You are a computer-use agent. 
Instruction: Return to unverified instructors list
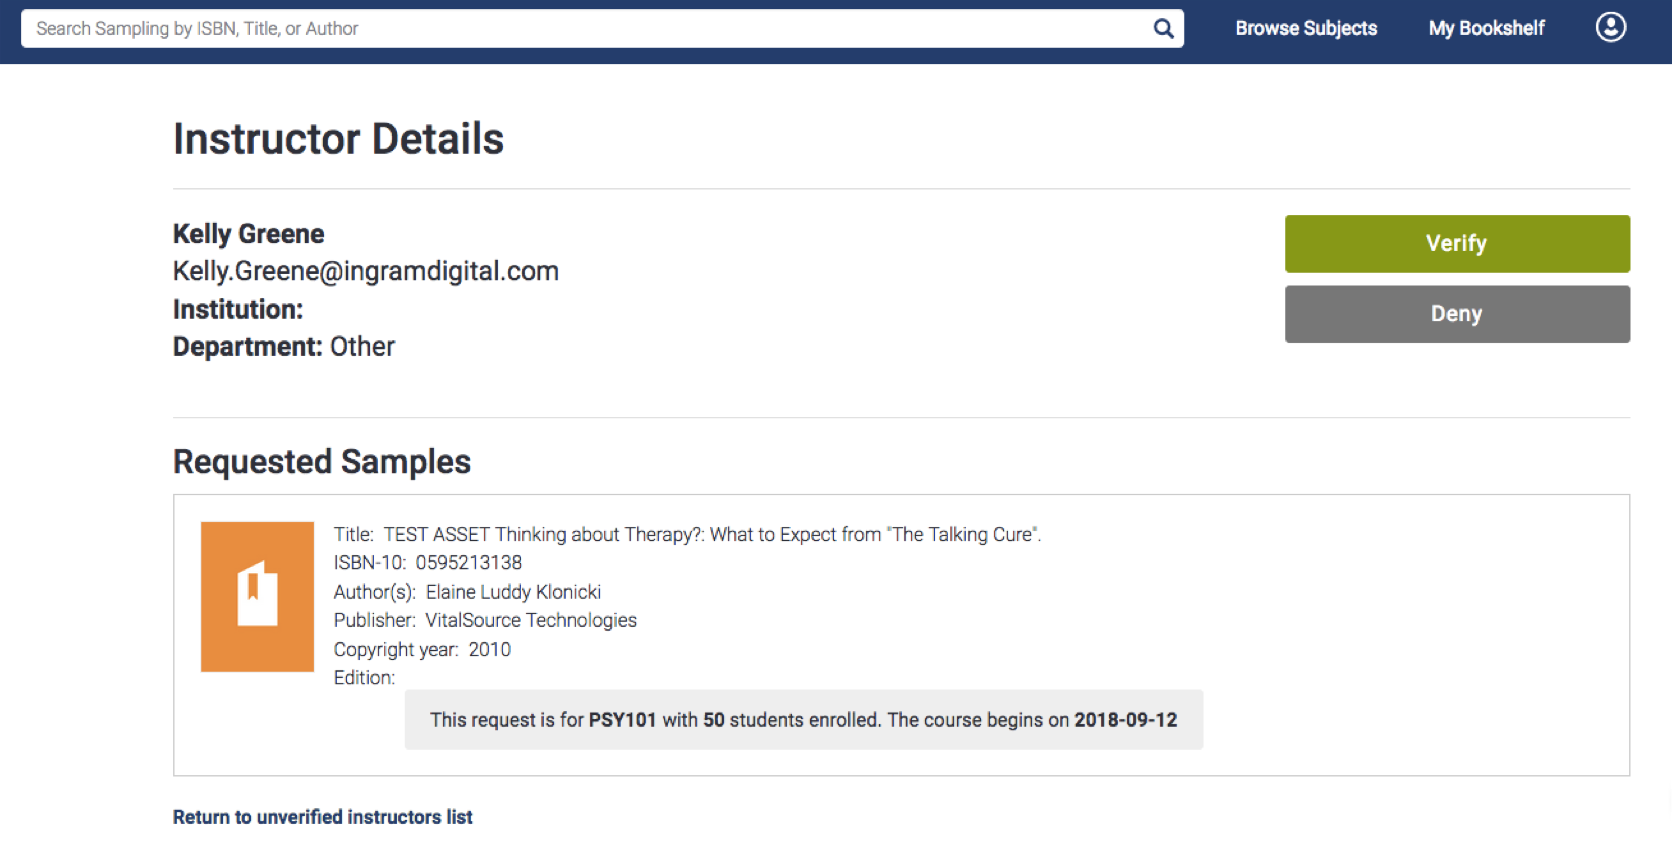(322, 817)
